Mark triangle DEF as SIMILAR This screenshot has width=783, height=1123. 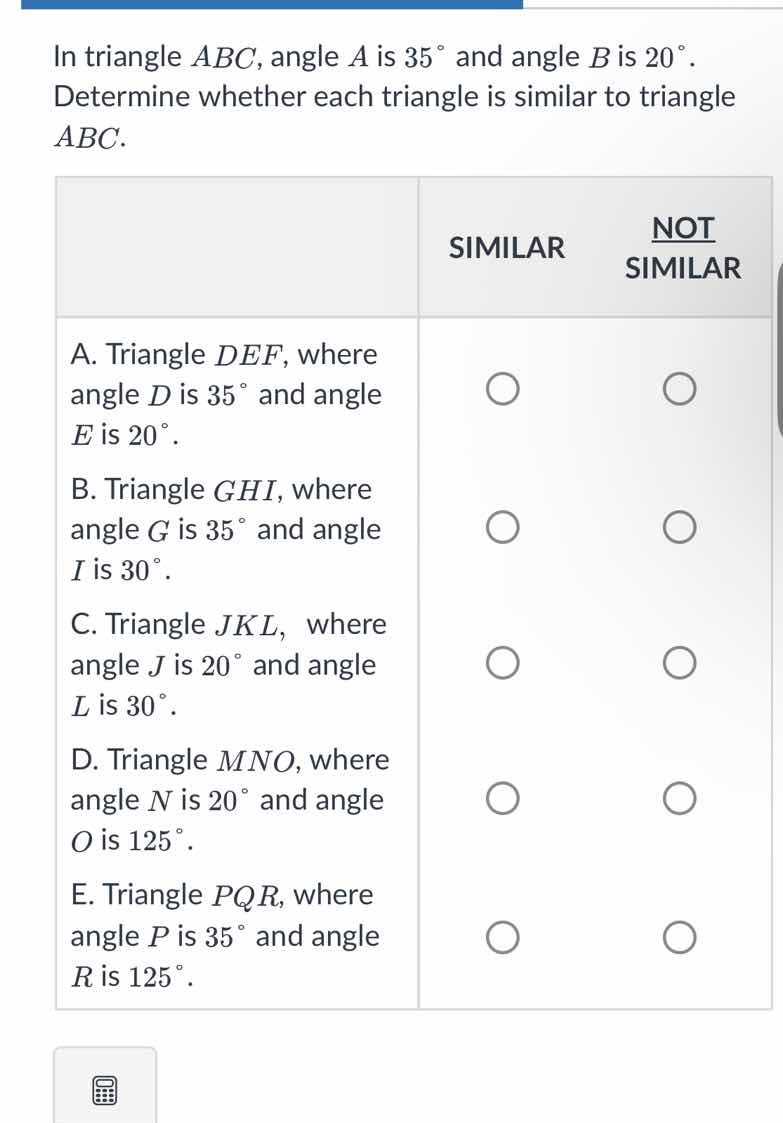point(502,389)
